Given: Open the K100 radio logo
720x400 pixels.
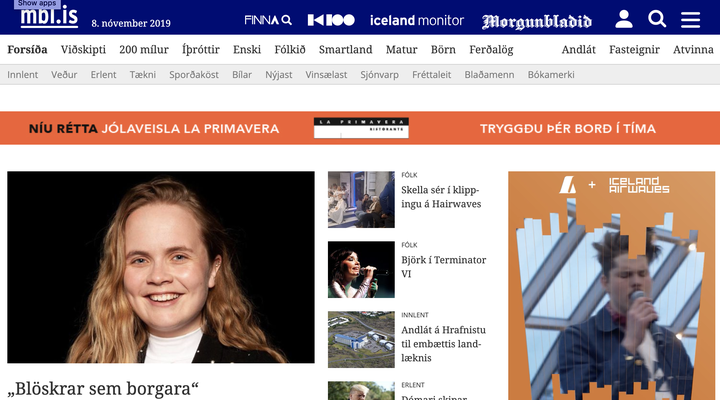Looking at the screenshot, I should [x=331, y=20].
